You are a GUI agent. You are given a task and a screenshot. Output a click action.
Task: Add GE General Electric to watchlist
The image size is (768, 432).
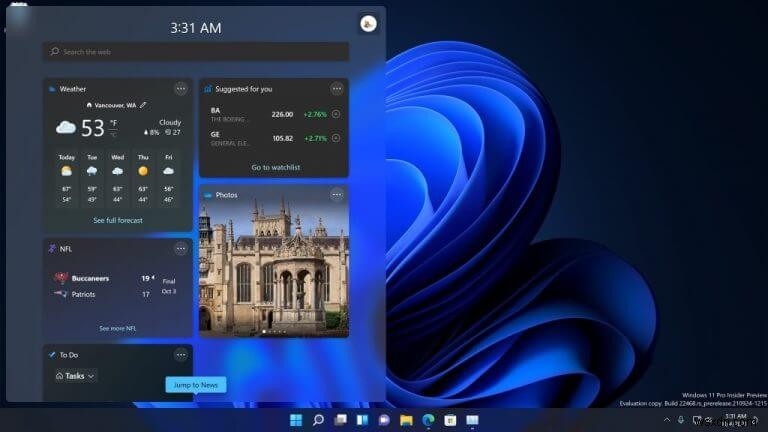coord(336,138)
